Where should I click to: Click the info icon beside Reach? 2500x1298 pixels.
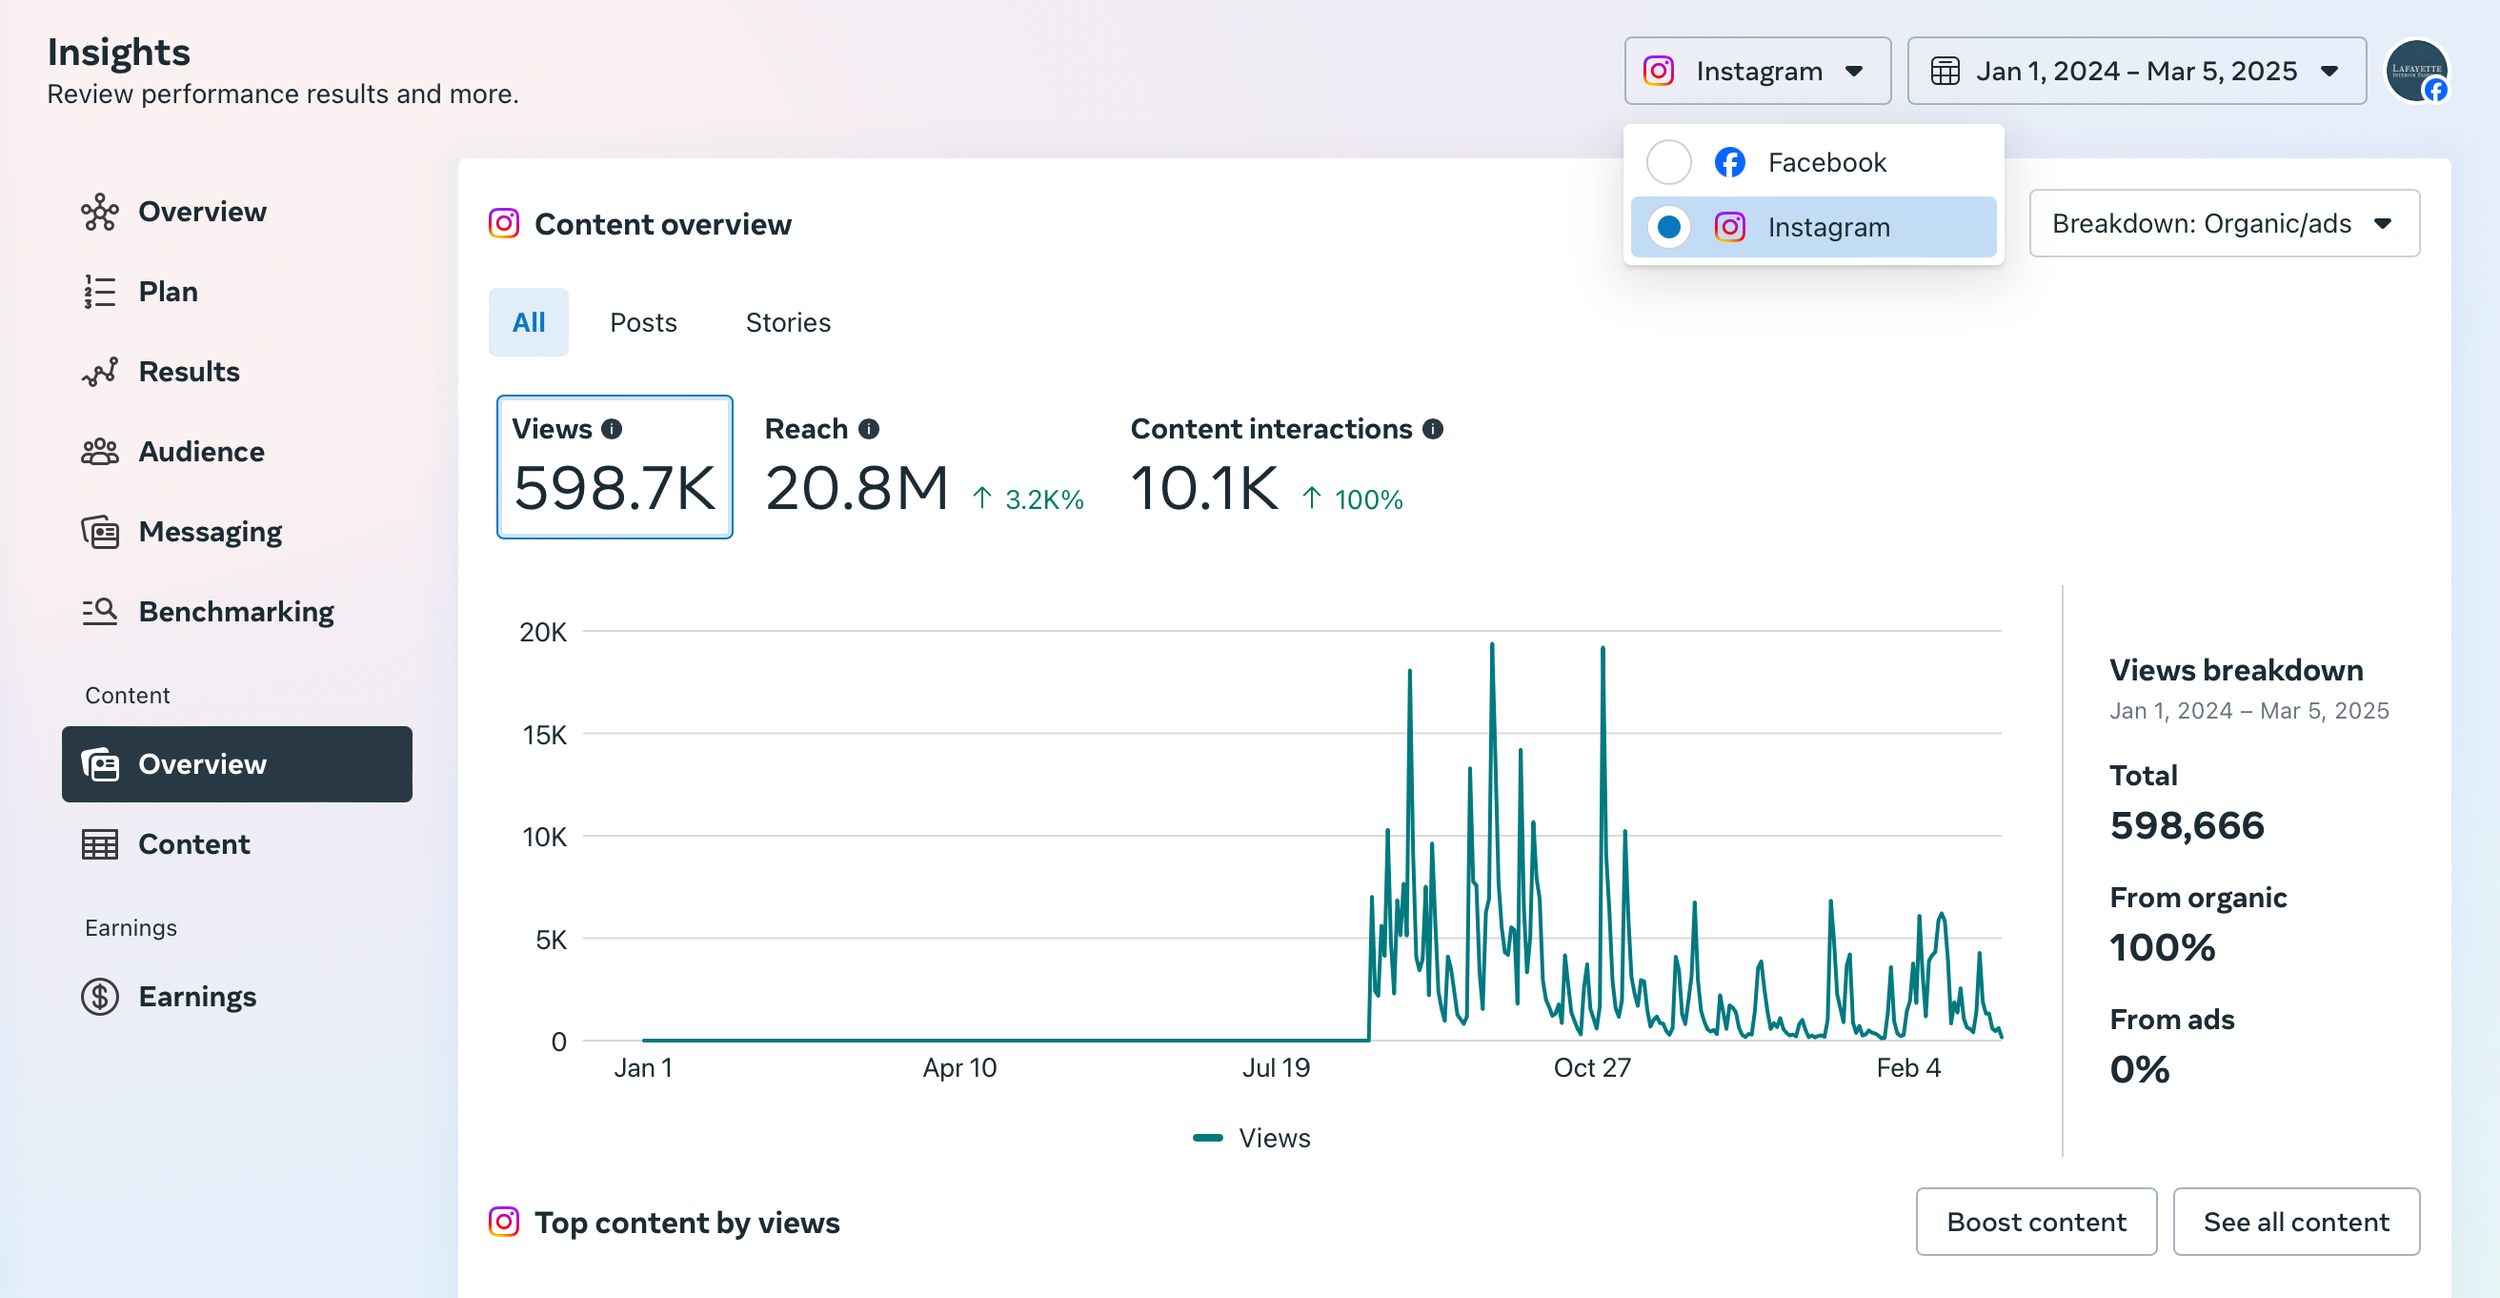point(869,429)
